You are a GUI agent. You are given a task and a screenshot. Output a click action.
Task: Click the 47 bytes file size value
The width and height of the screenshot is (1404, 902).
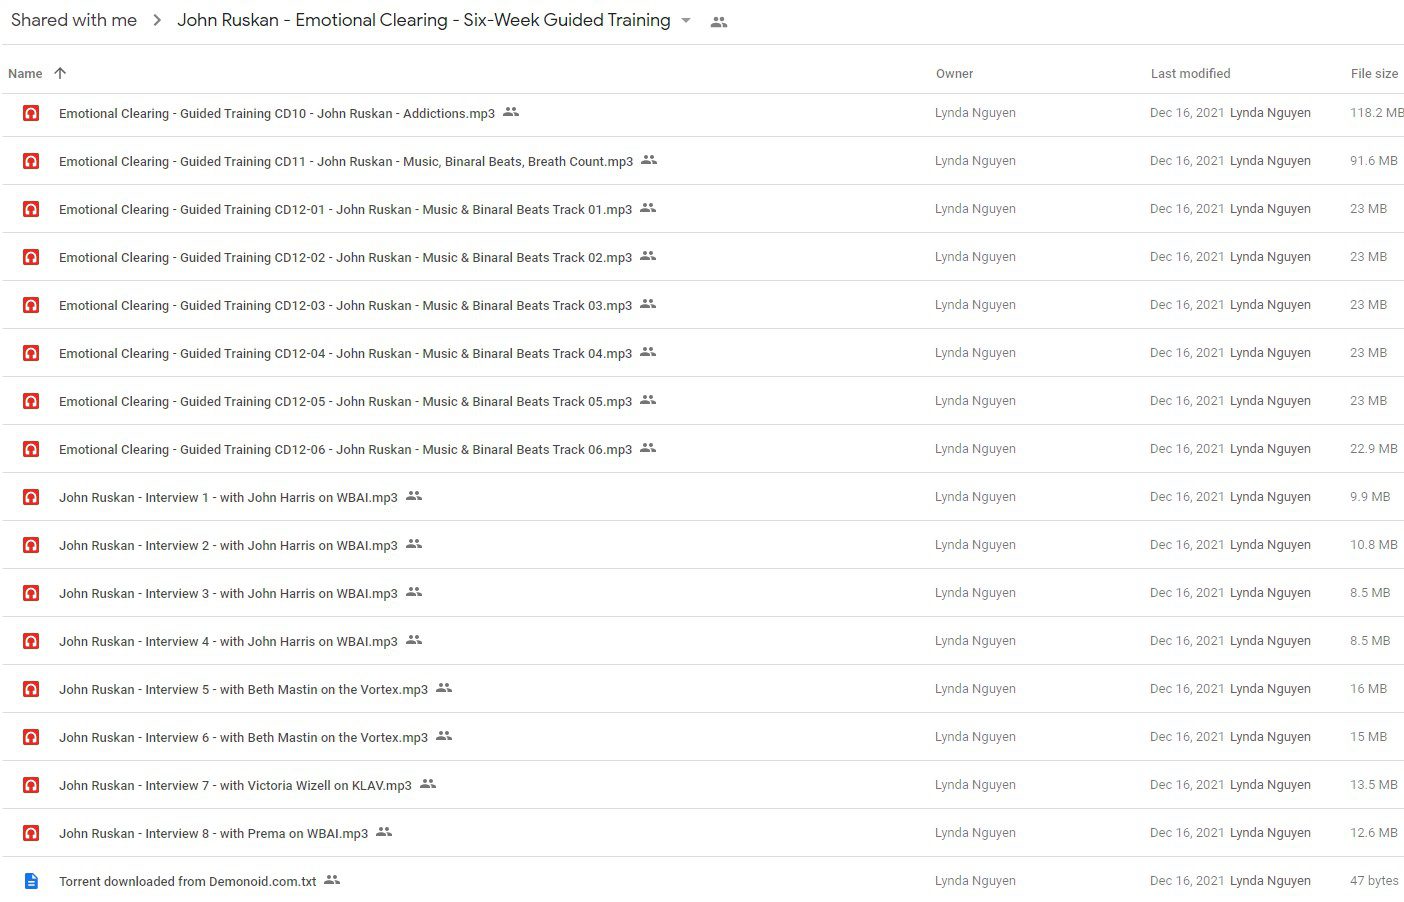(1374, 881)
